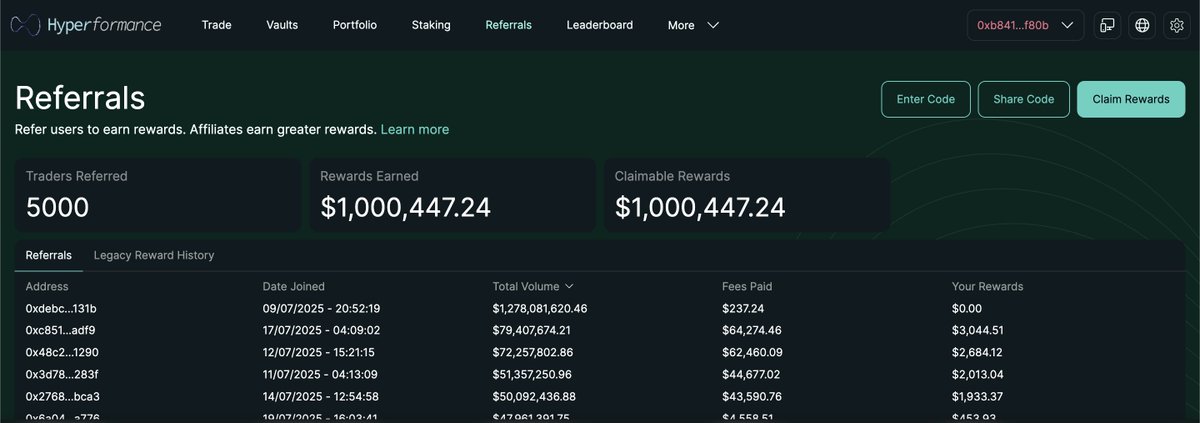Click the Your Rewards column header
Viewport: 1200px width, 423px height.
coord(987,286)
